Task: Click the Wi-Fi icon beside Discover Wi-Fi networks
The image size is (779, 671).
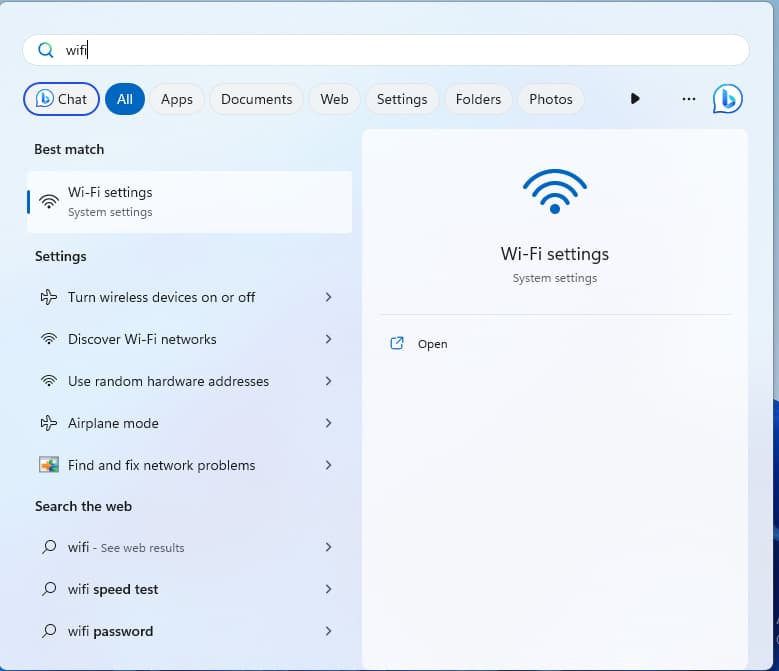Action: point(49,339)
